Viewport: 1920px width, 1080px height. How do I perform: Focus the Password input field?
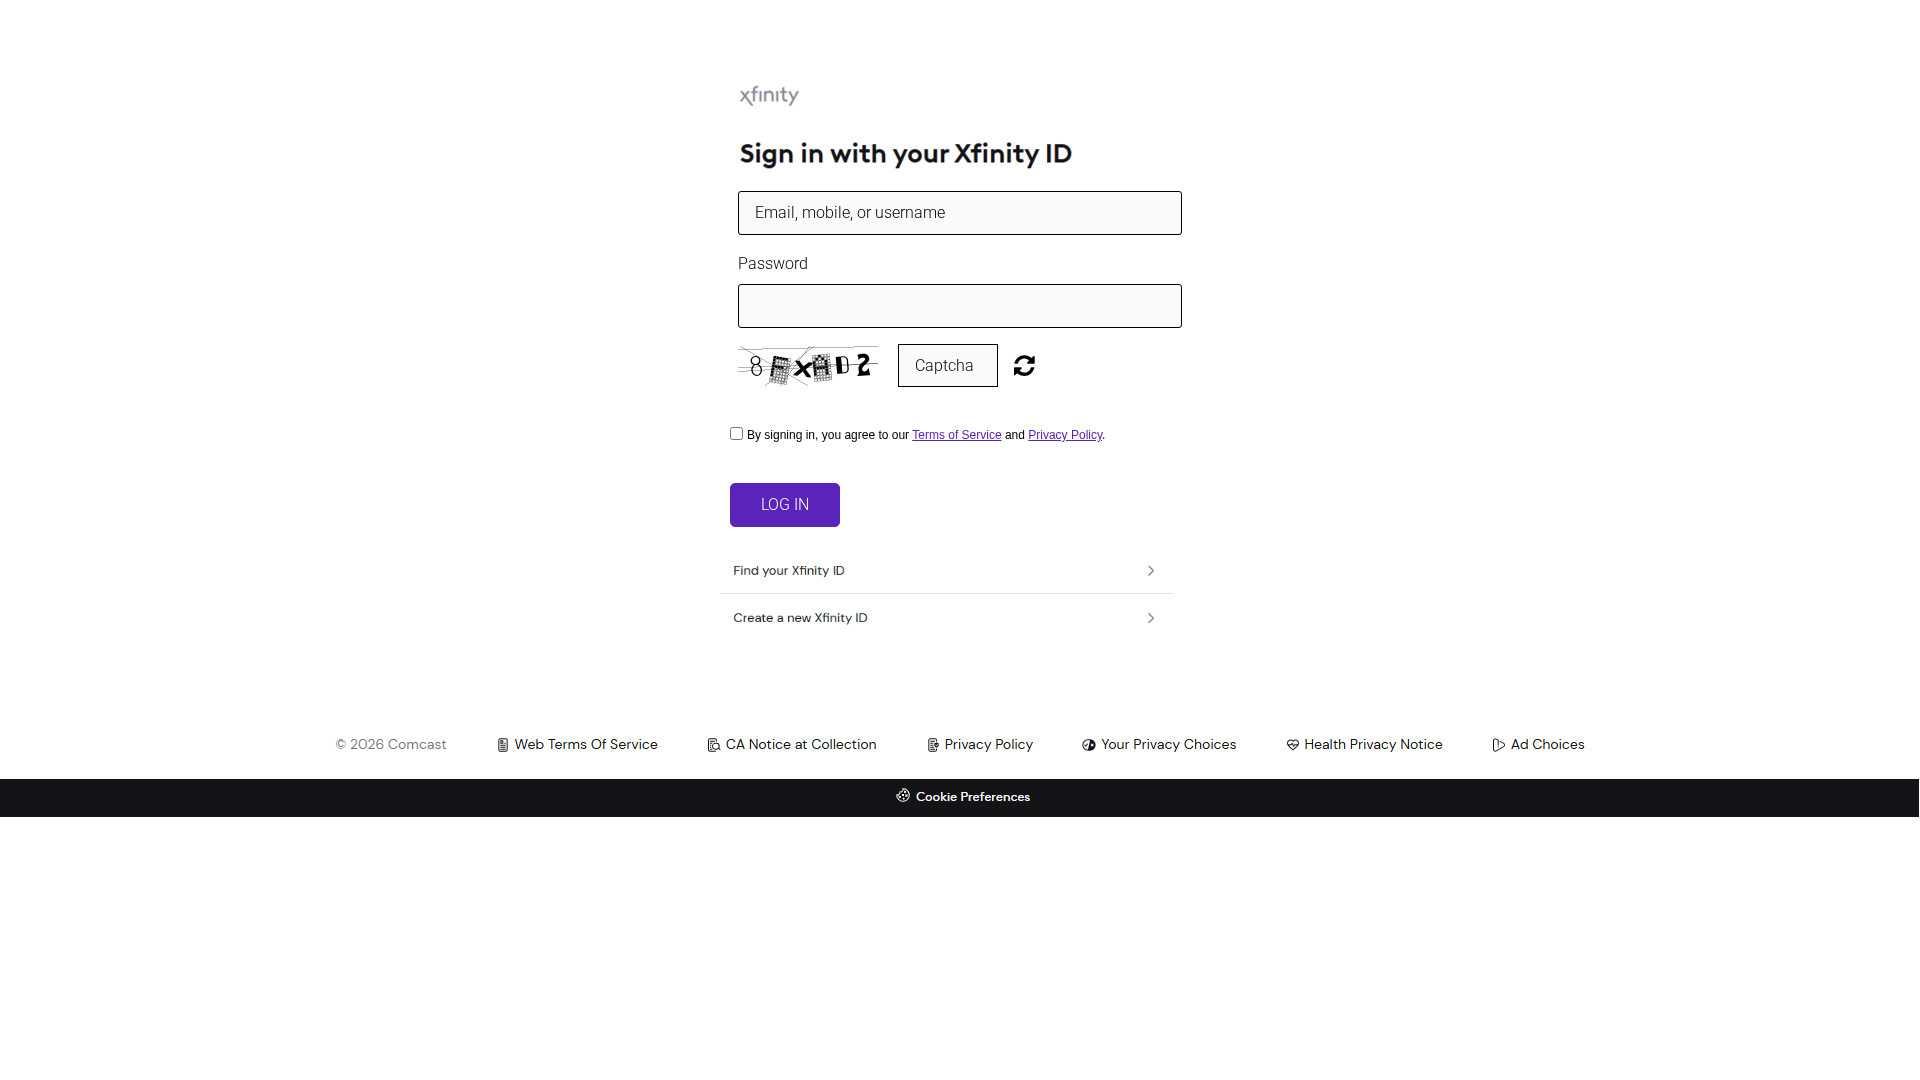click(960, 306)
